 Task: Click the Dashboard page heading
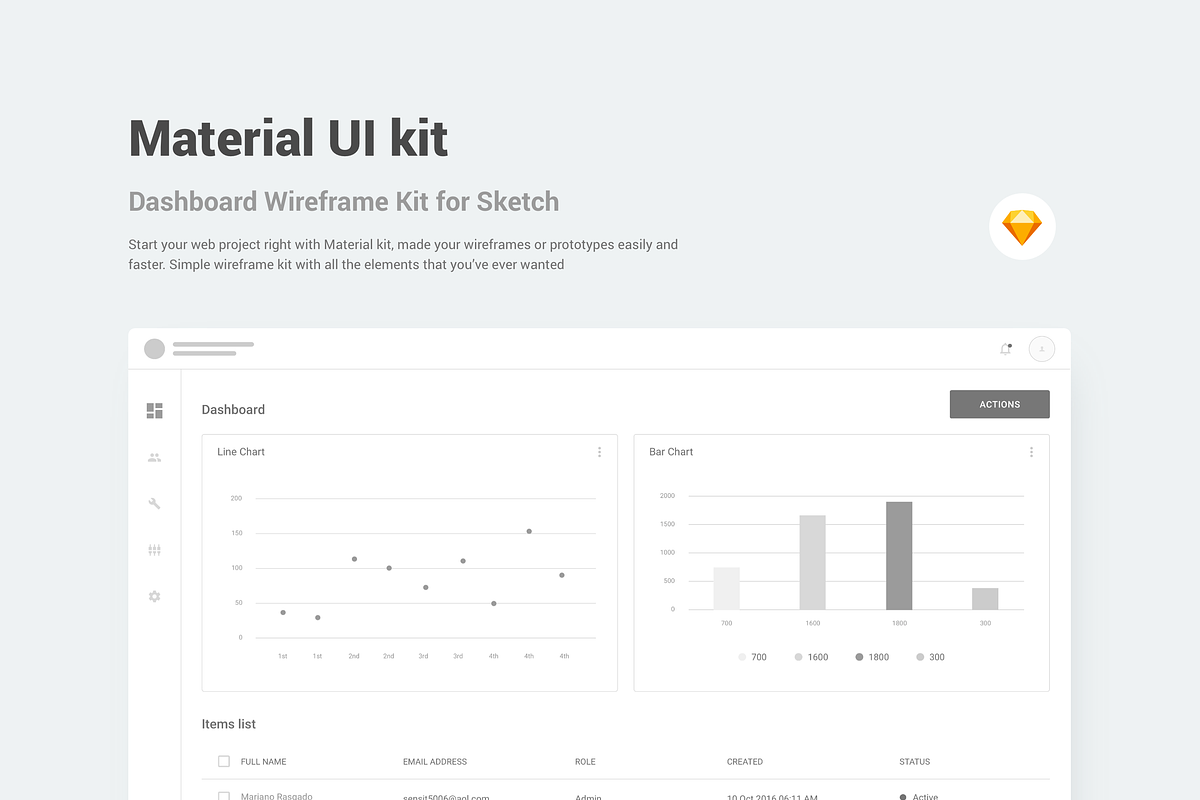pos(233,409)
